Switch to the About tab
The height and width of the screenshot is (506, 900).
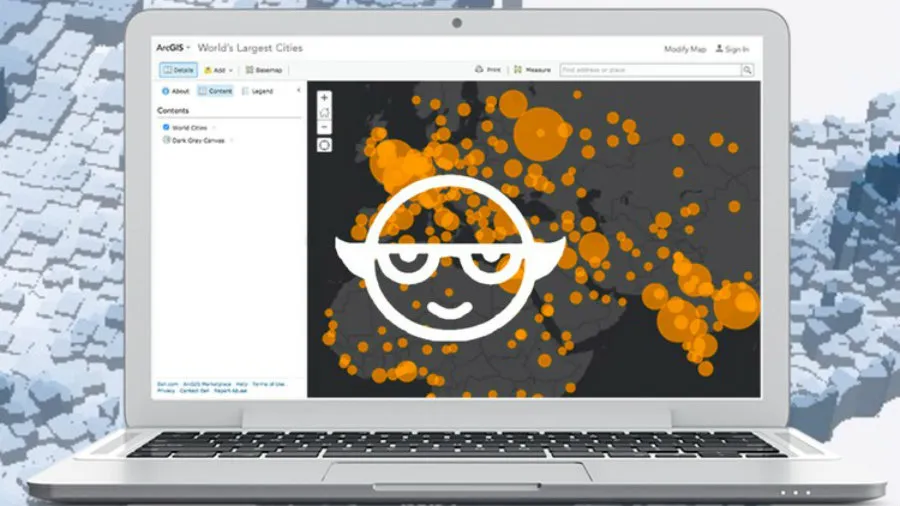(x=175, y=91)
